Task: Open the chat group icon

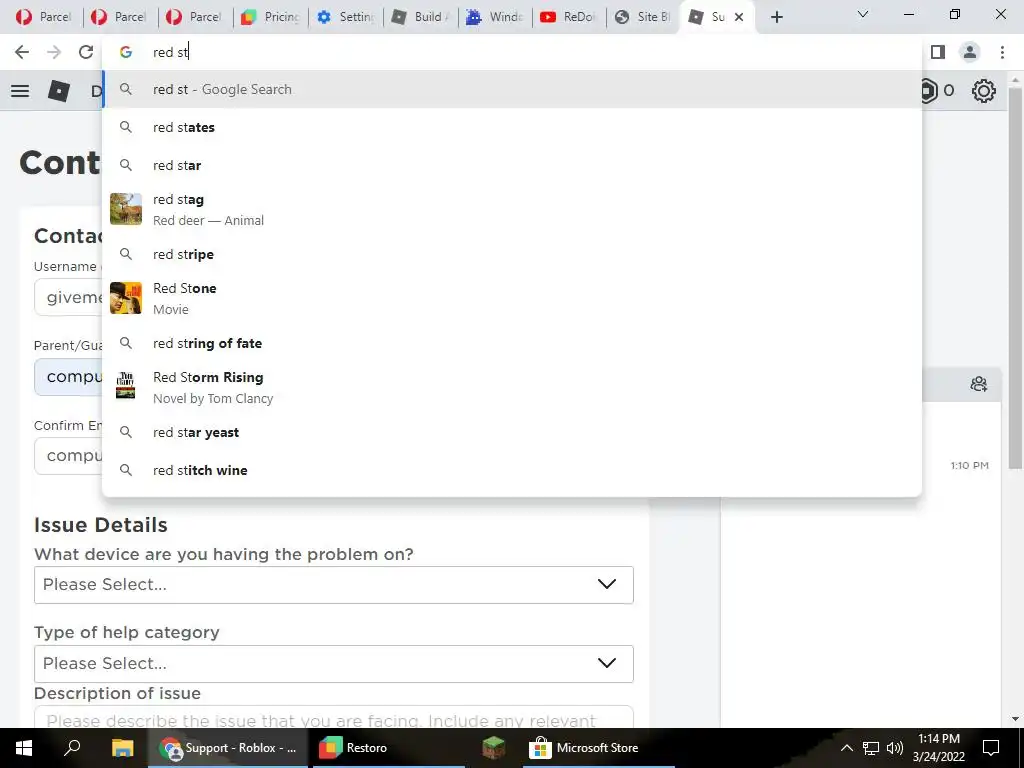Action: pyautogui.click(x=978, y=384)
